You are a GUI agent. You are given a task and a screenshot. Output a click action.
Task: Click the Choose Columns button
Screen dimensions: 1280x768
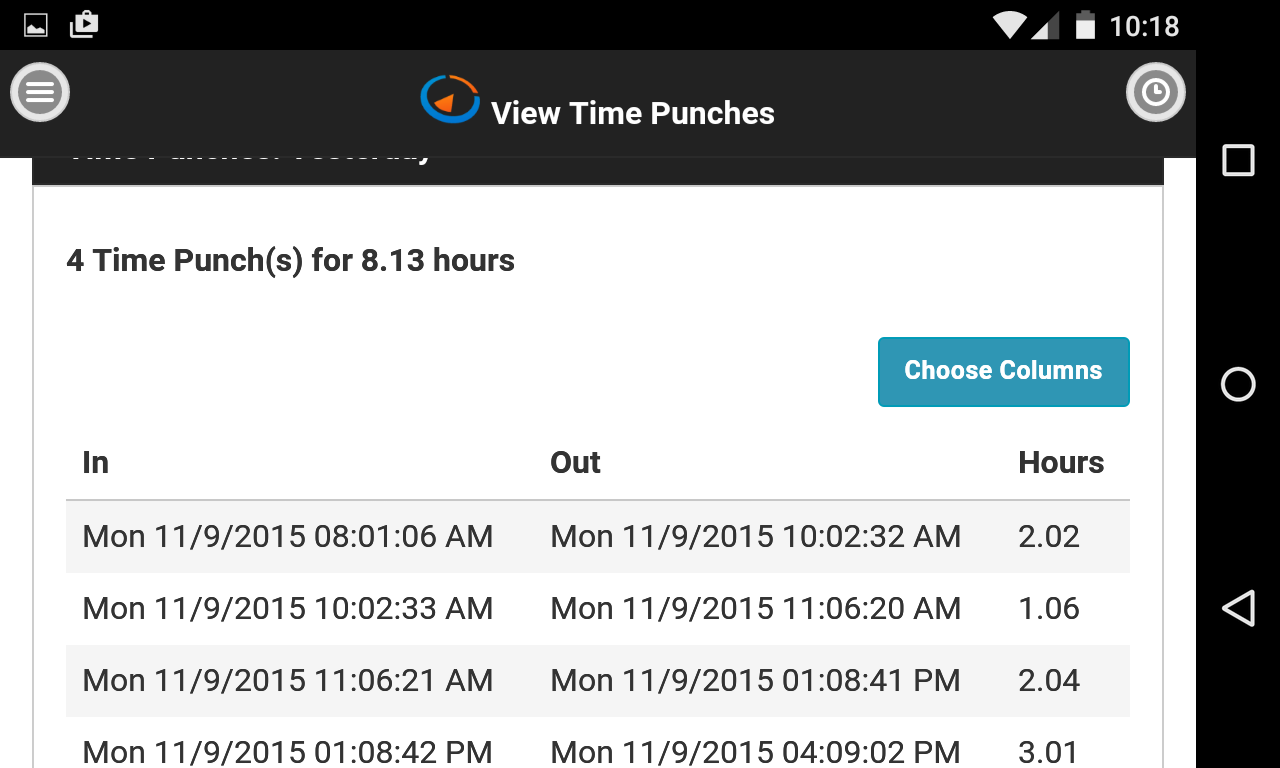coord(1003,371)
